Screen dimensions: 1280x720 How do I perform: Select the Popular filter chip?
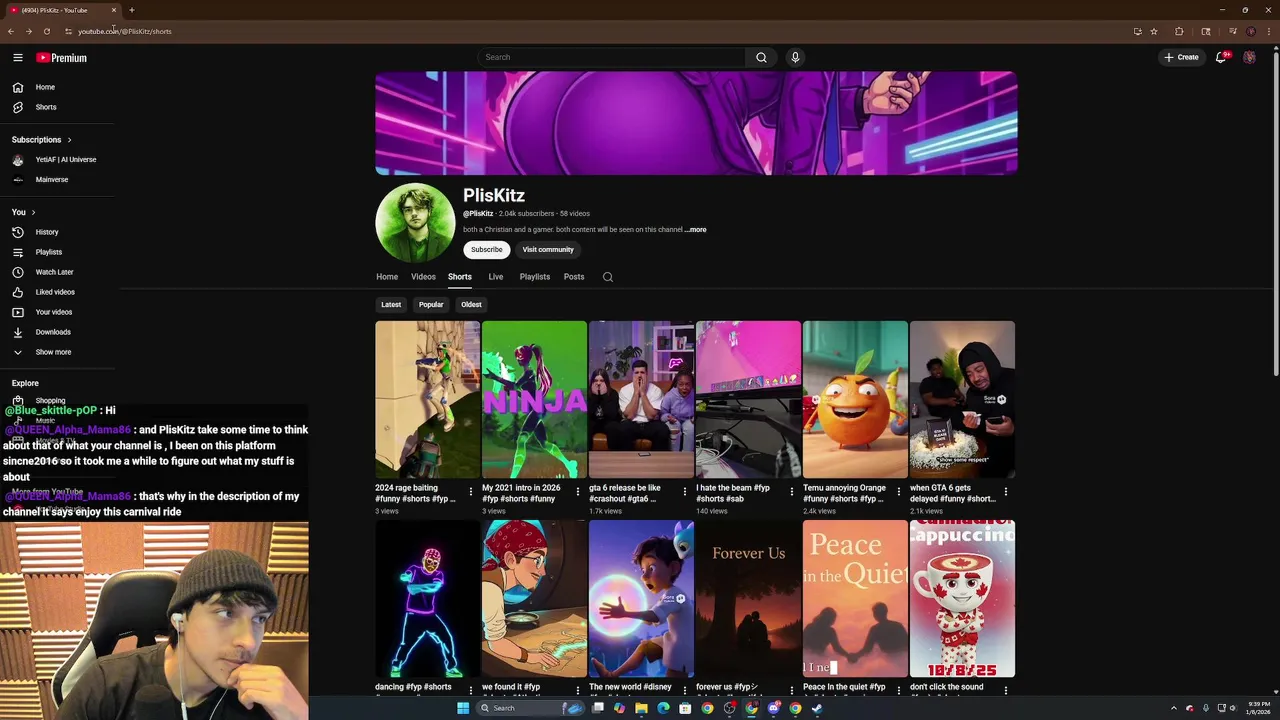click(x=431, y=305)
